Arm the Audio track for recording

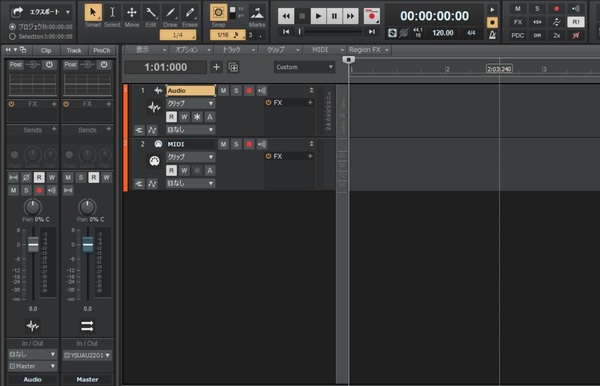click(x=249, y=91)
